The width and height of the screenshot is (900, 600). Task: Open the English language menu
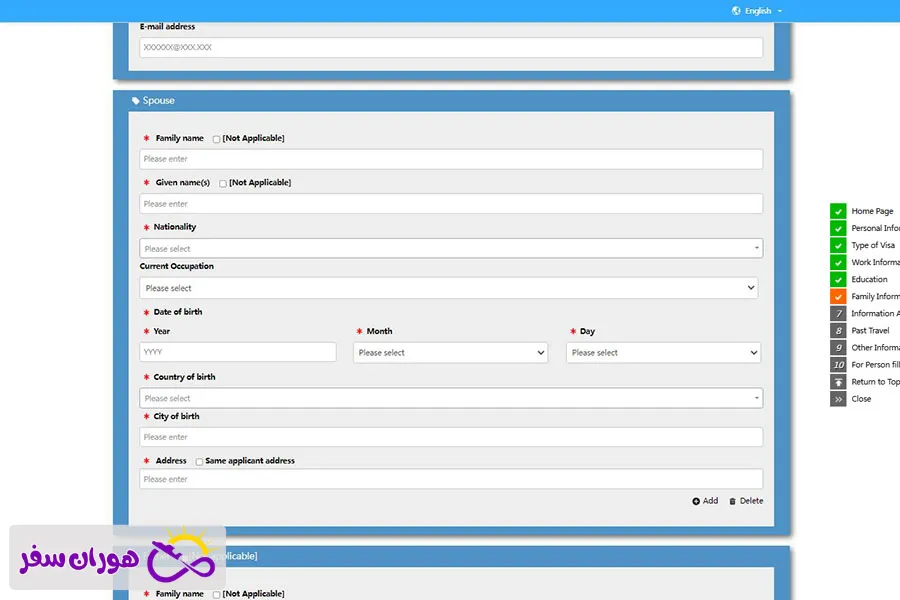tap(758, 11)
